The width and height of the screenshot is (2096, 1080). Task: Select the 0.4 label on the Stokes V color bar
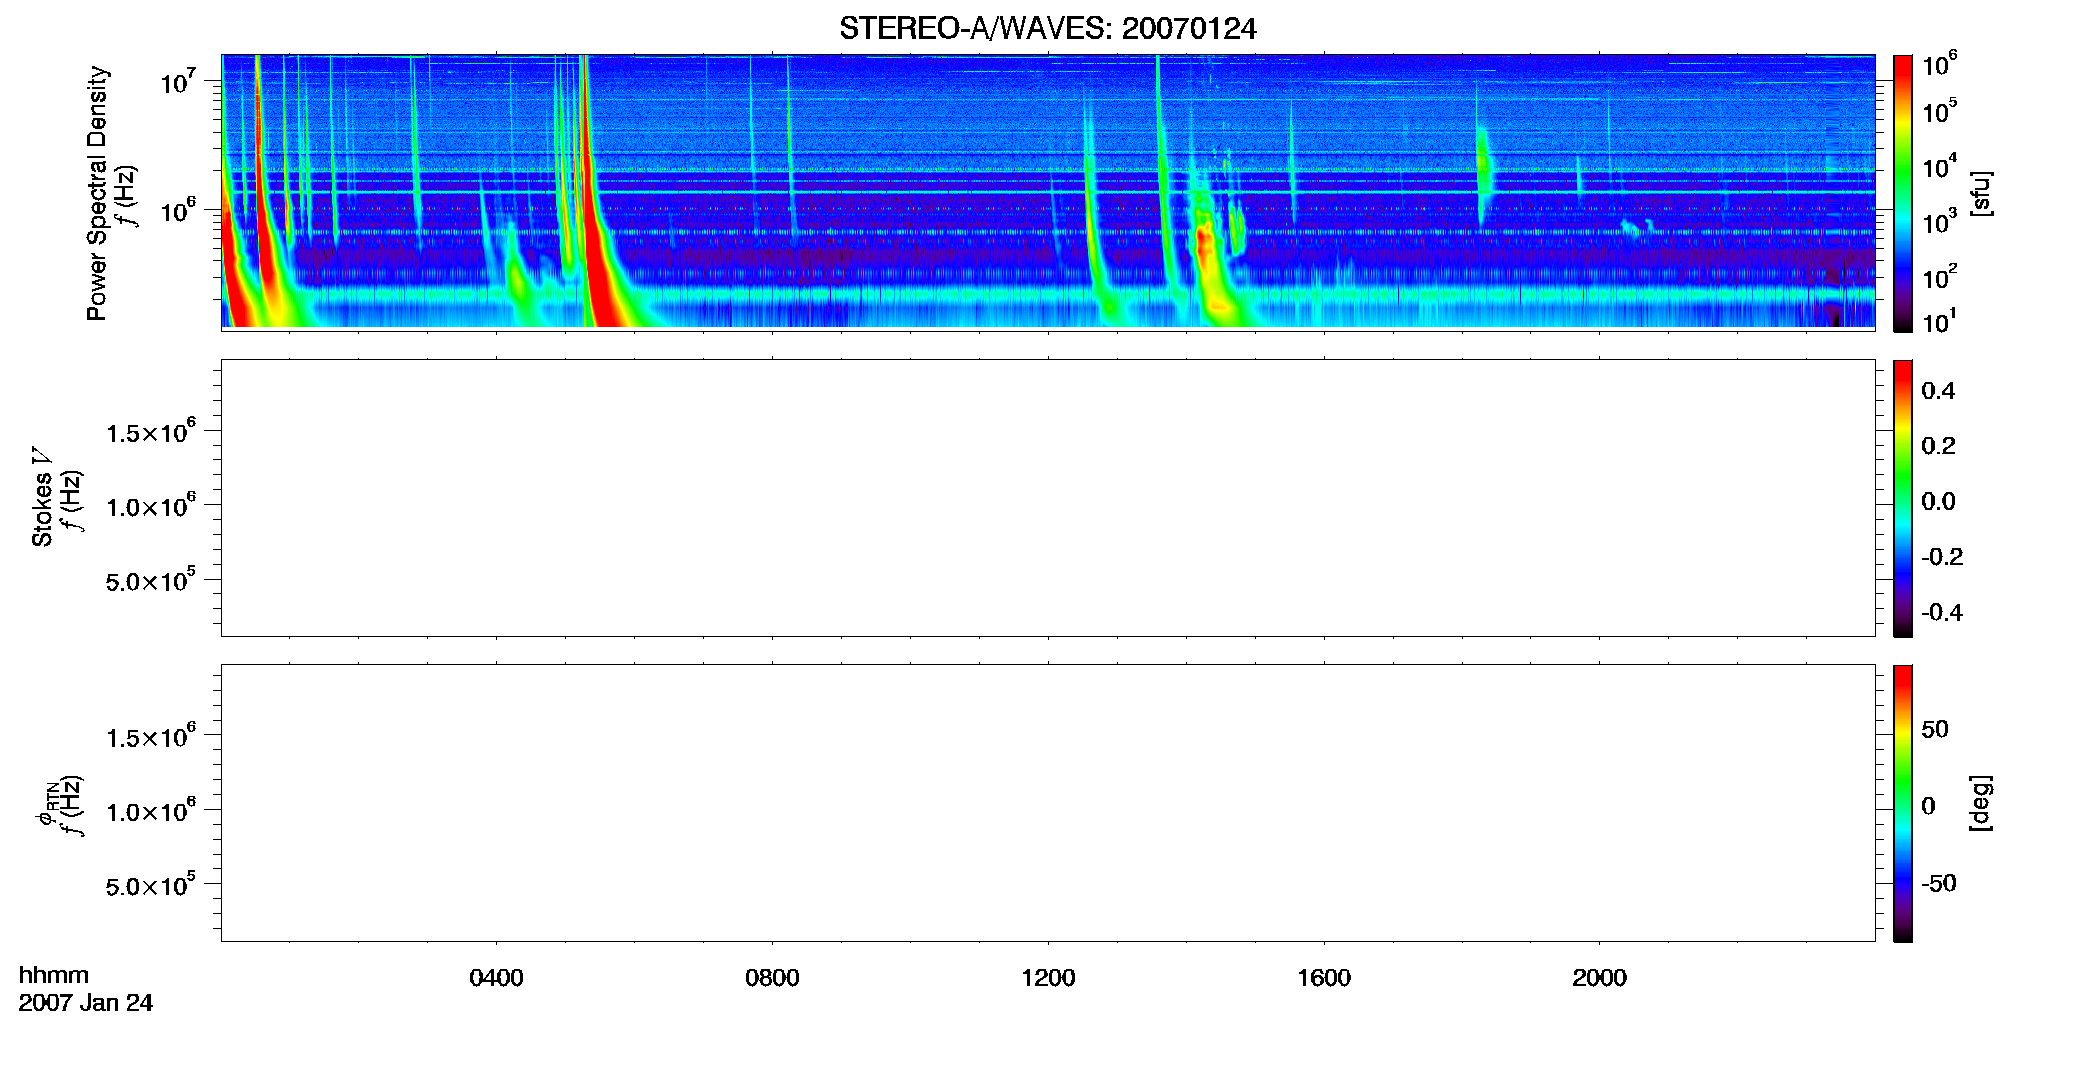[1938, 391]
